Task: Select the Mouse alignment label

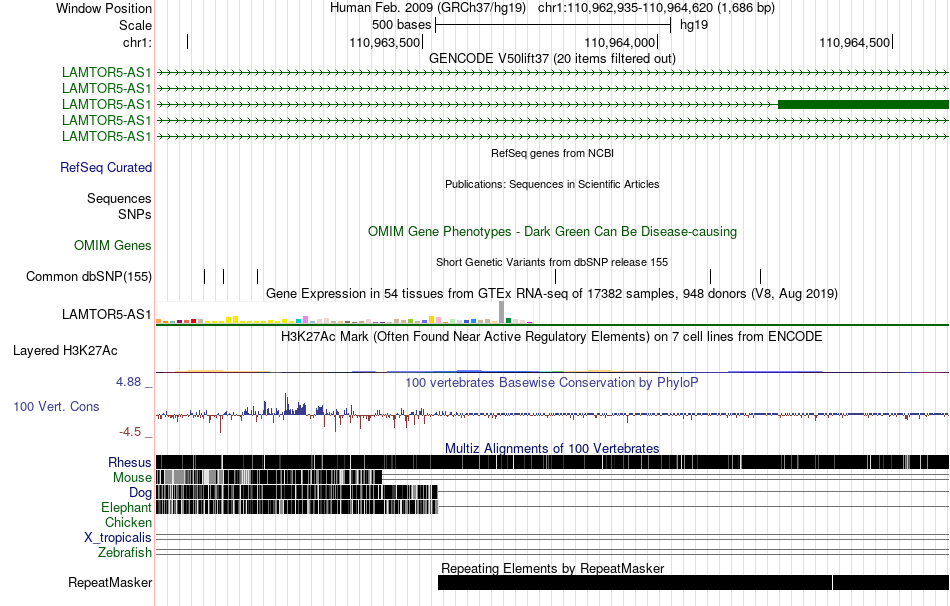Action: [x=132, y=478]
